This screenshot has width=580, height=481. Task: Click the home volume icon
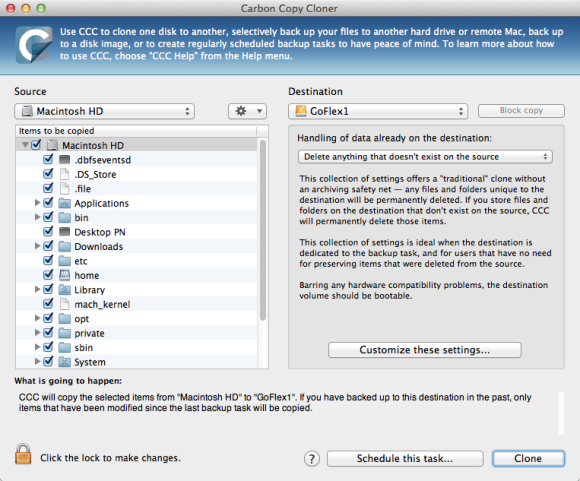[64, 275]
